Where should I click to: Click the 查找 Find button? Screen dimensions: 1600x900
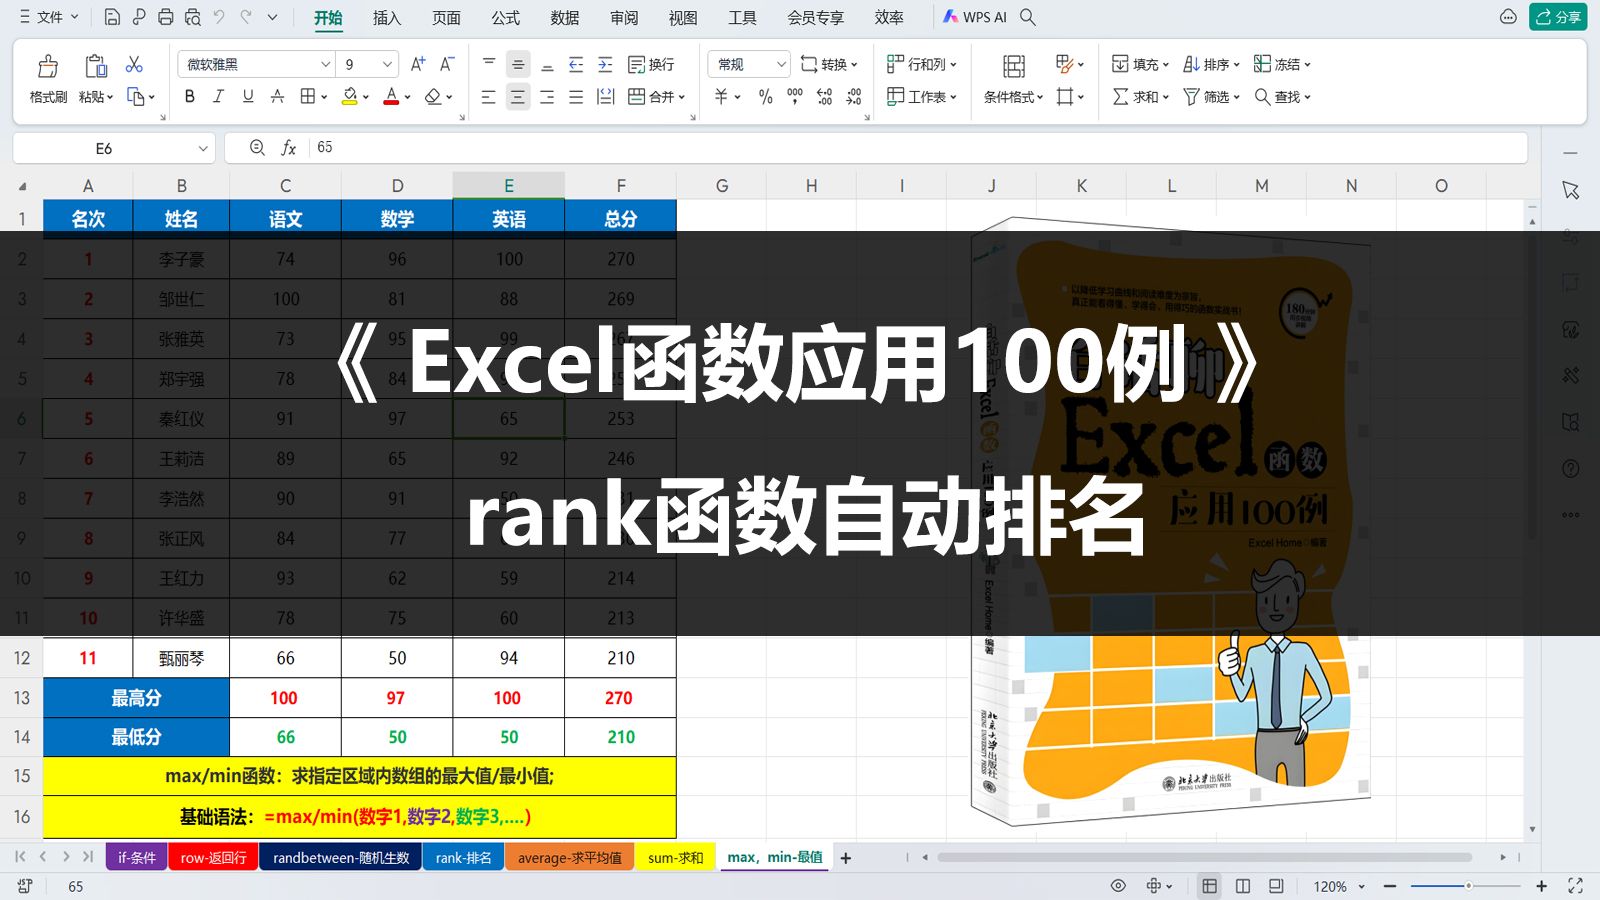pos(1282,97)
